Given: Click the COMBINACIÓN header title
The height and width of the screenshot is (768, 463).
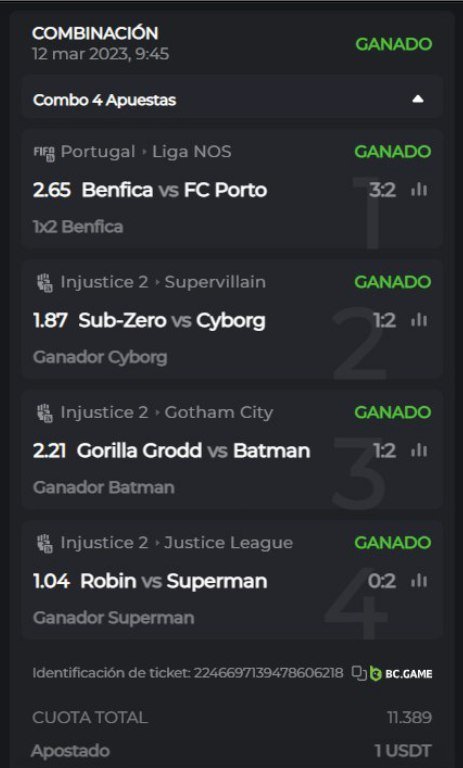Looking at the screenshot, I should (x=95, y=33).
